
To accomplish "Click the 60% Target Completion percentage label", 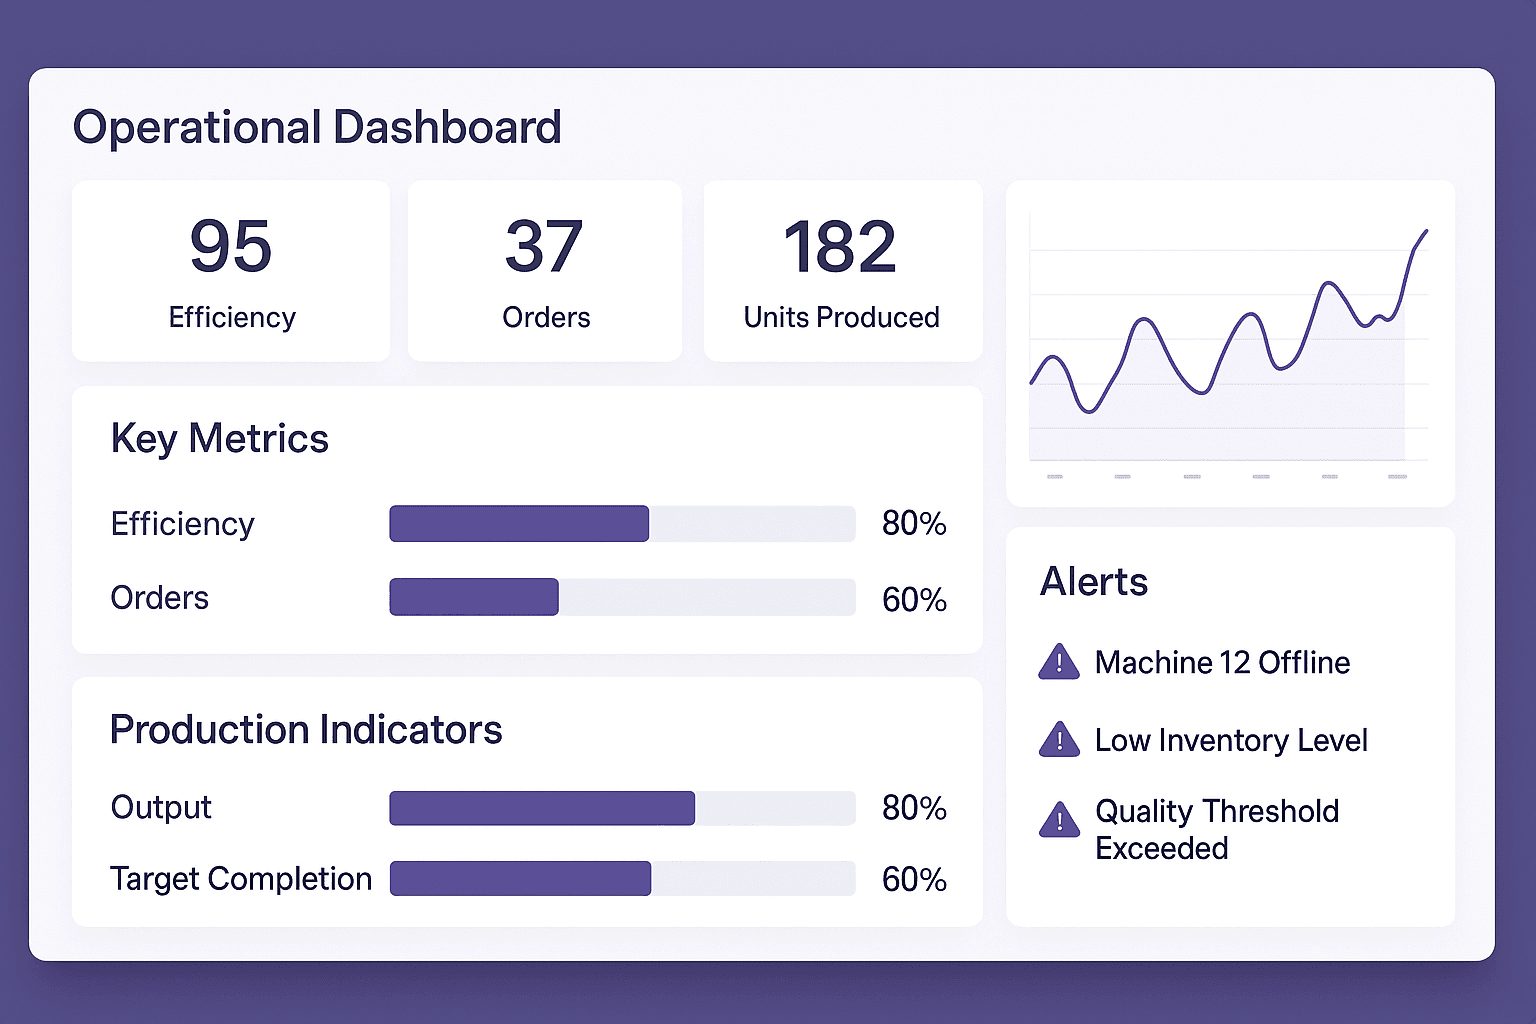I will tap(913, 878).
